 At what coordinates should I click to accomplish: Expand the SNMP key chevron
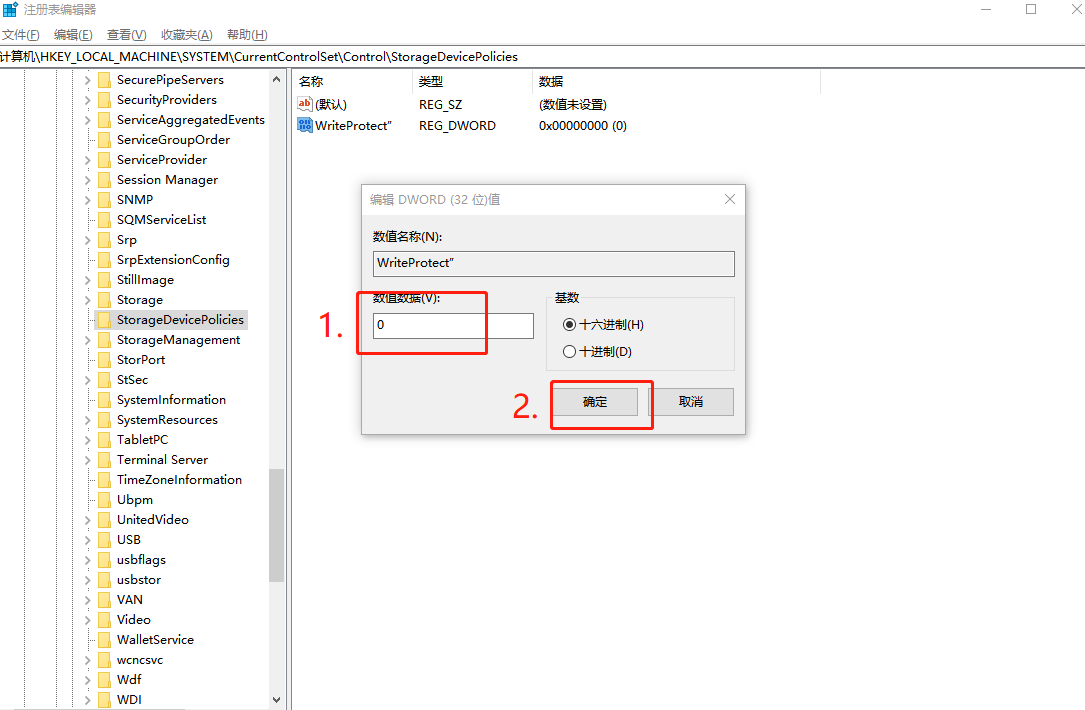(87, 200)
